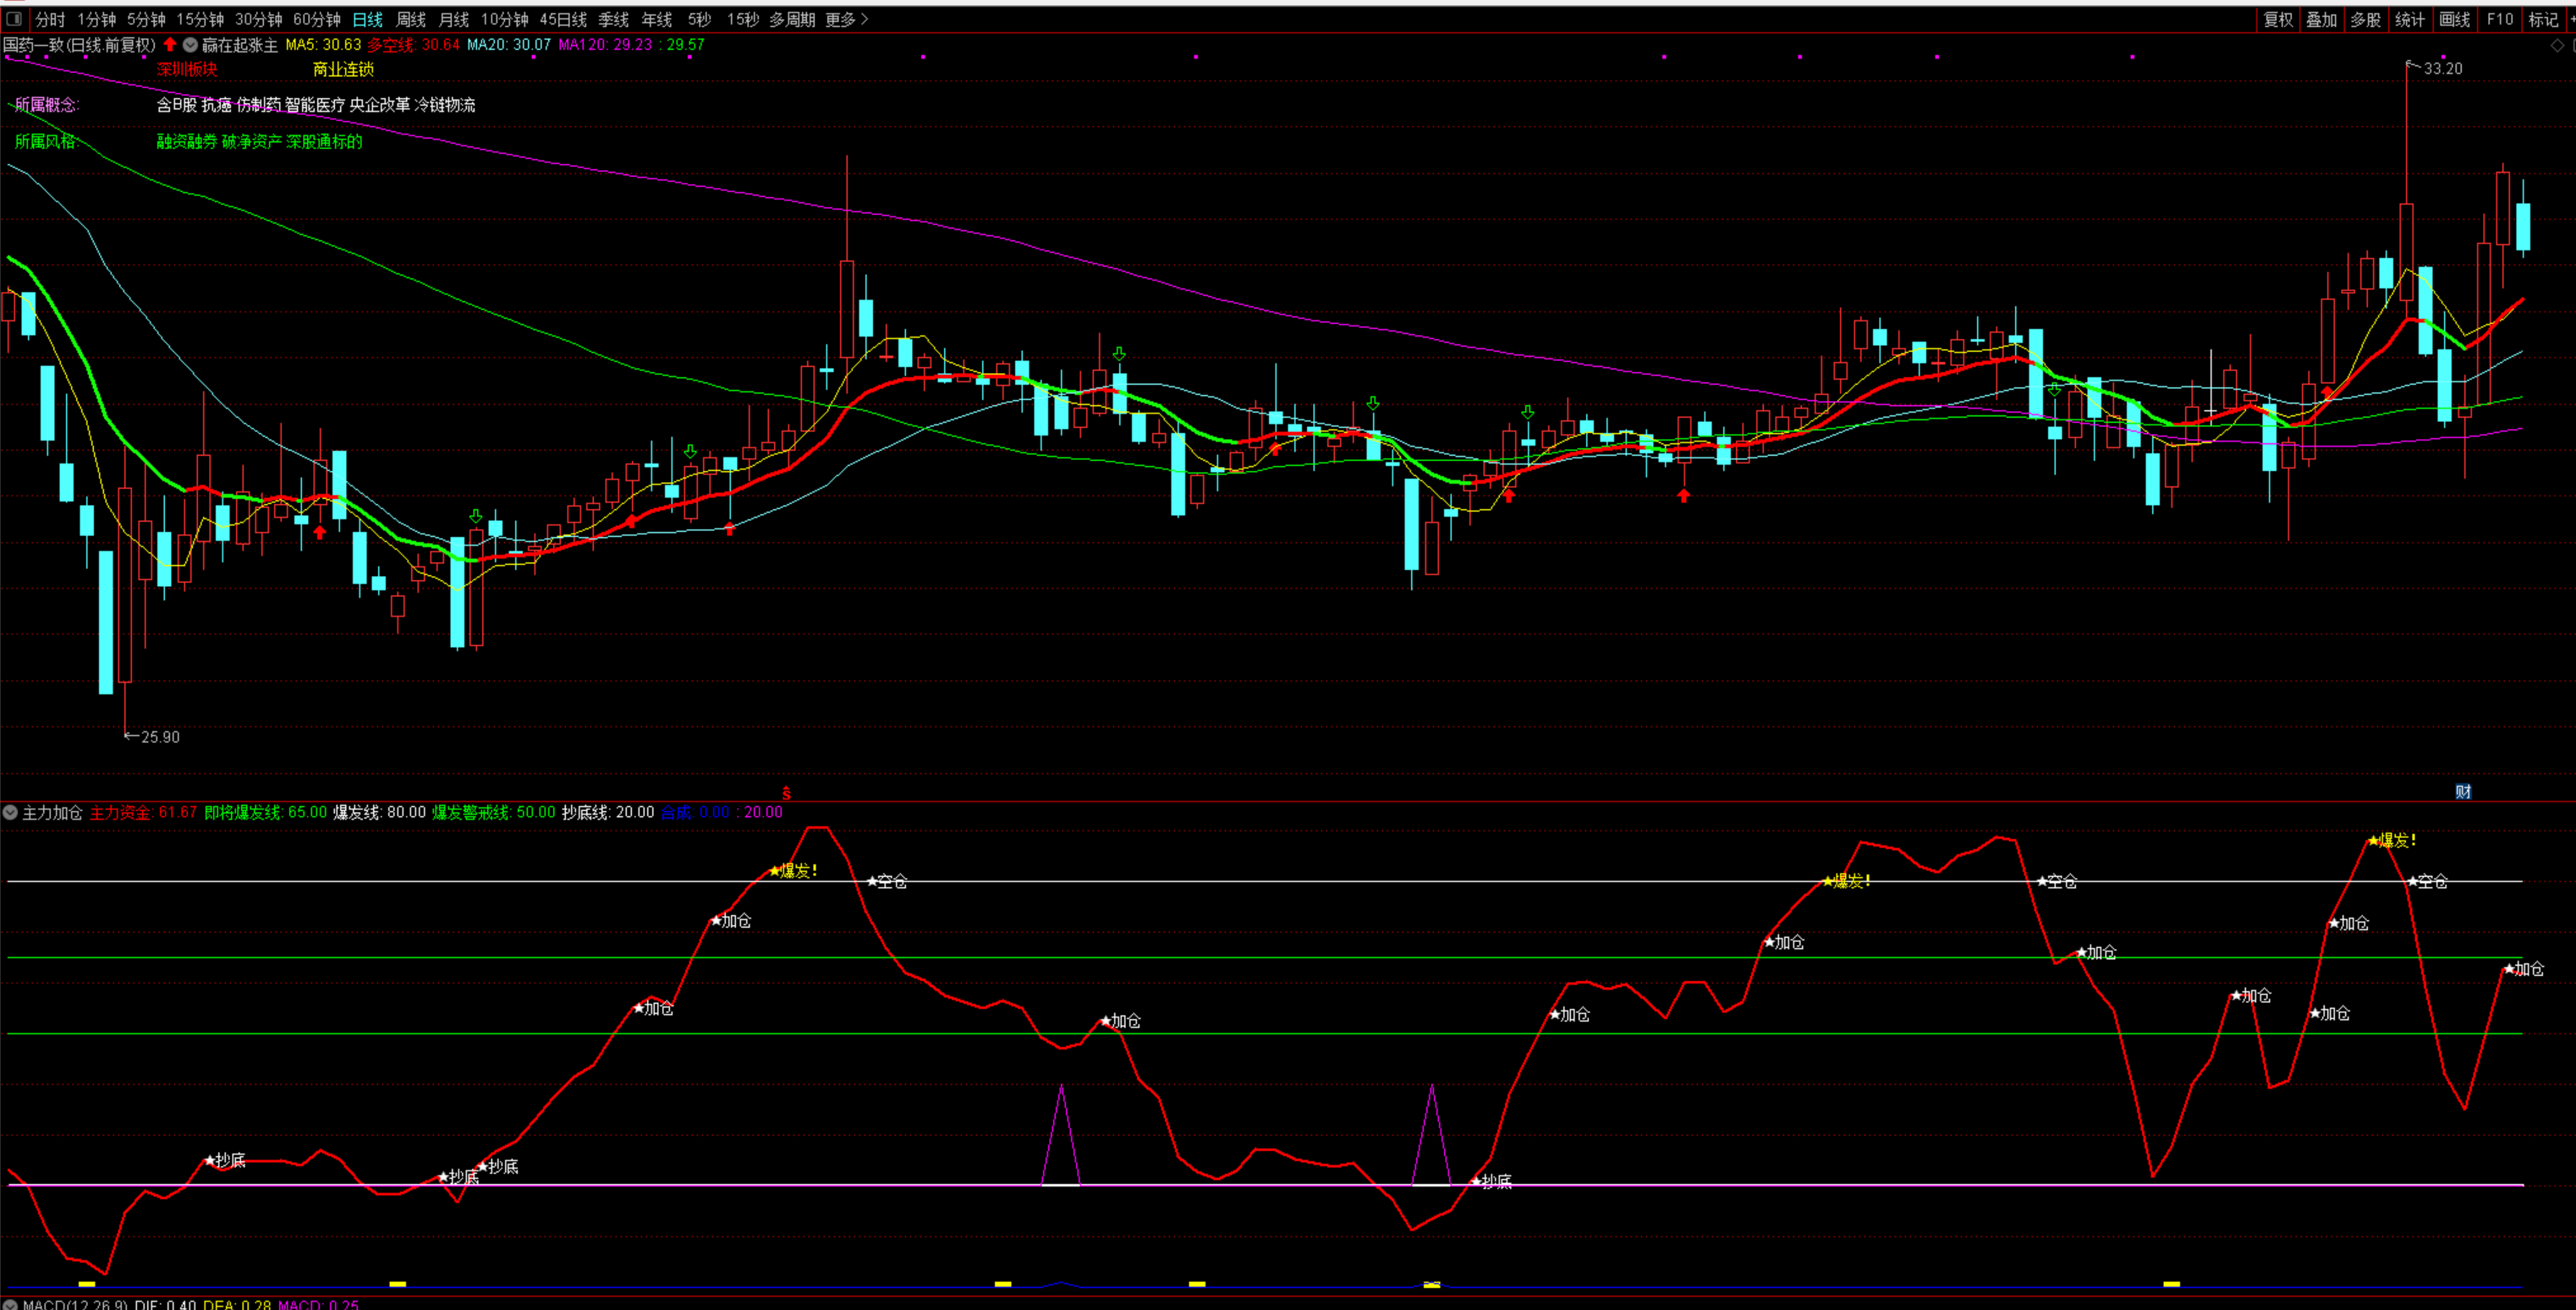Click the 复权 adjustment button

2278,19
